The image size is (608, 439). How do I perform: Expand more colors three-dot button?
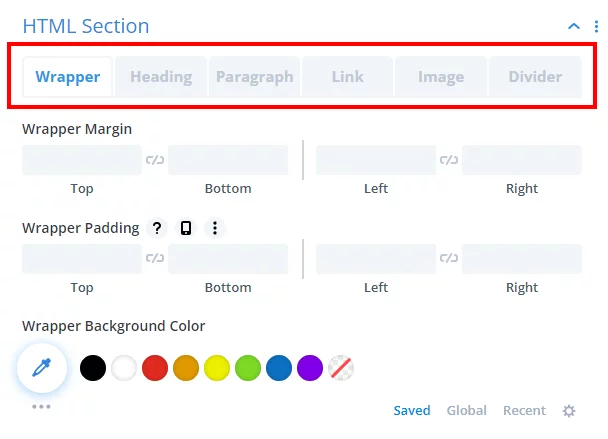click(41, 406)
